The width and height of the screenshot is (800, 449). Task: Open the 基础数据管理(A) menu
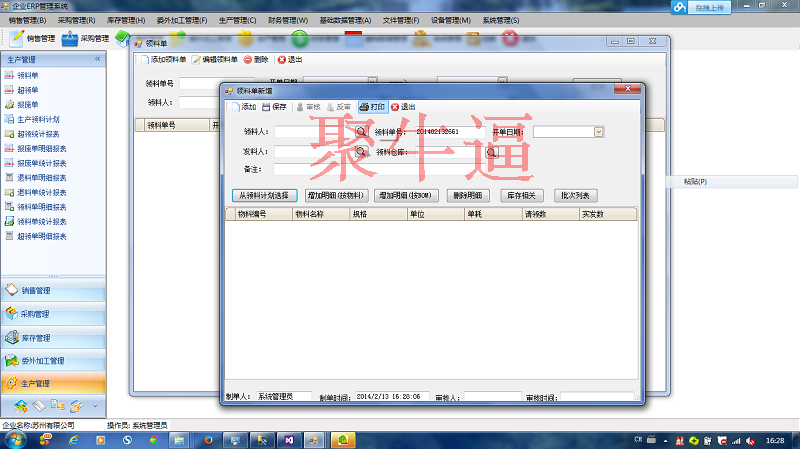pos(345,20)
